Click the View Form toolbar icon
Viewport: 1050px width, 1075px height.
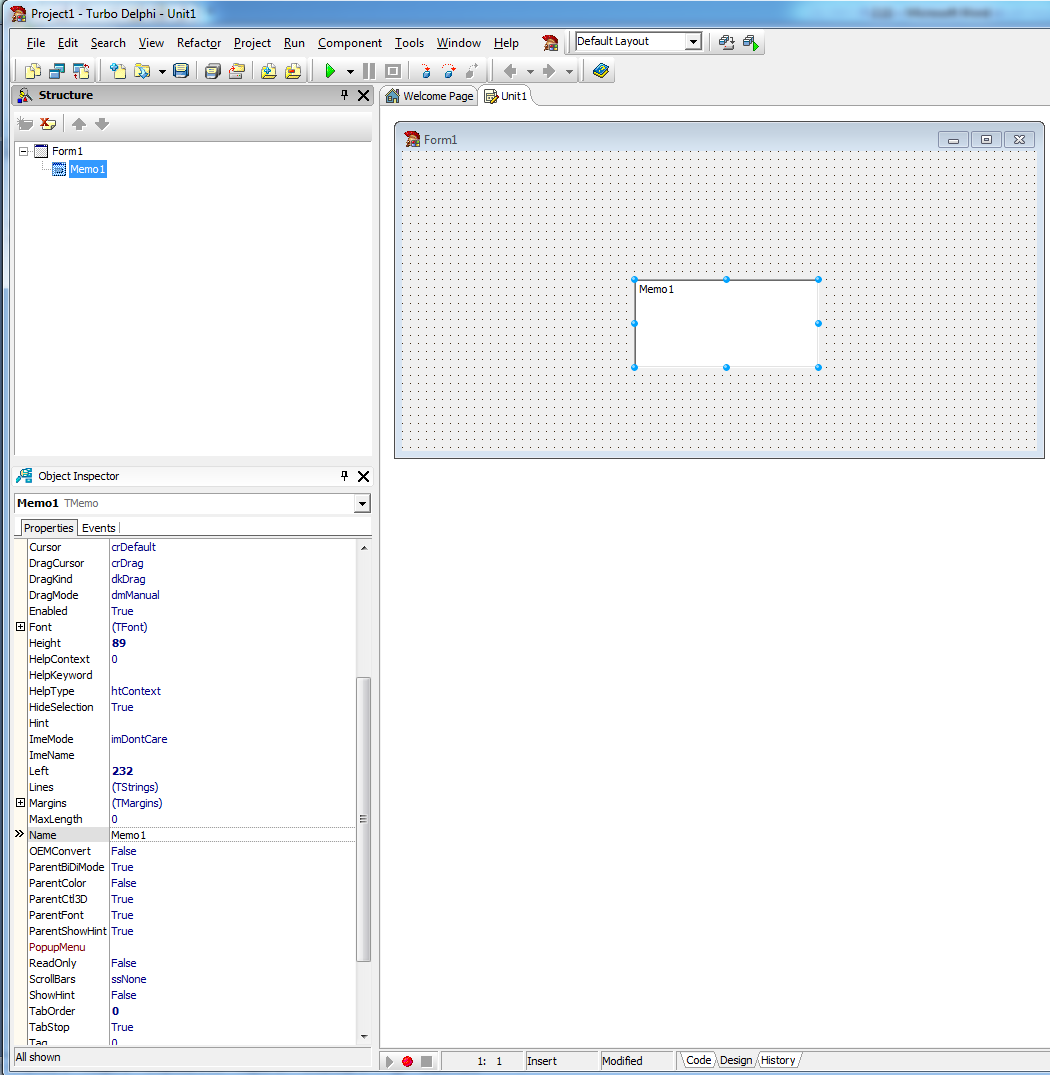(57, 71)
